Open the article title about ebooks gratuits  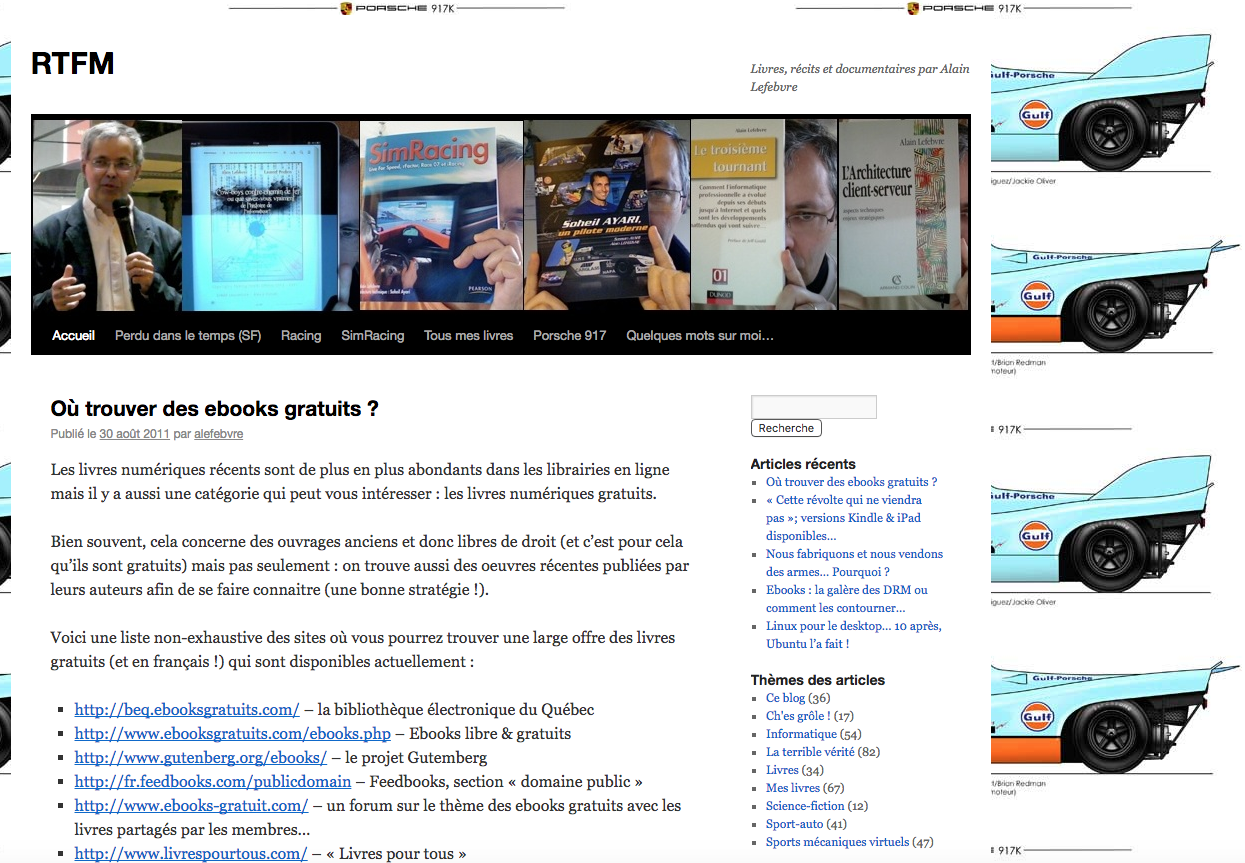(x=214, y=409)
